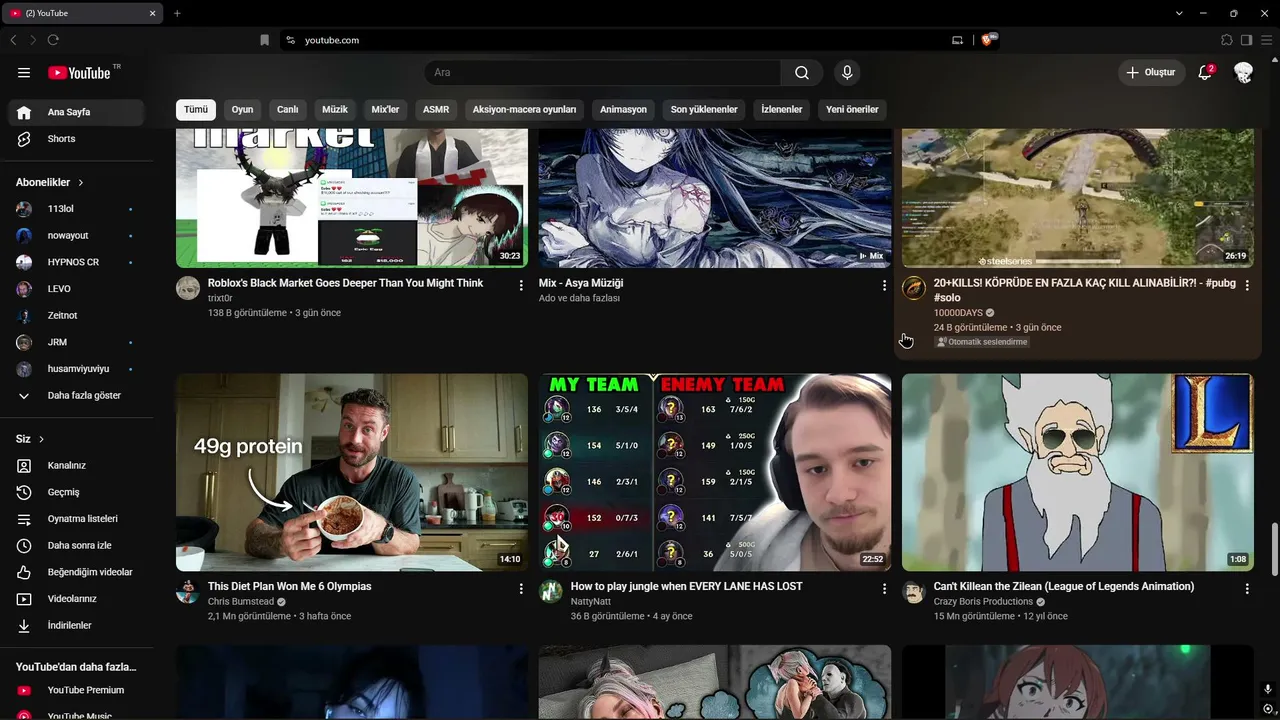
Task: Select Yeni öneriler chip
Action: click(852, 109)
